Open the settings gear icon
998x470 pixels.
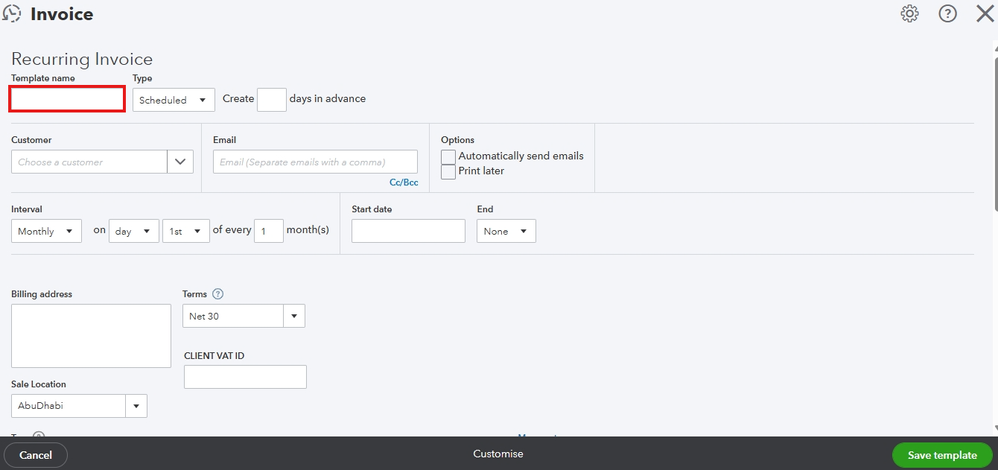(909, 14)
